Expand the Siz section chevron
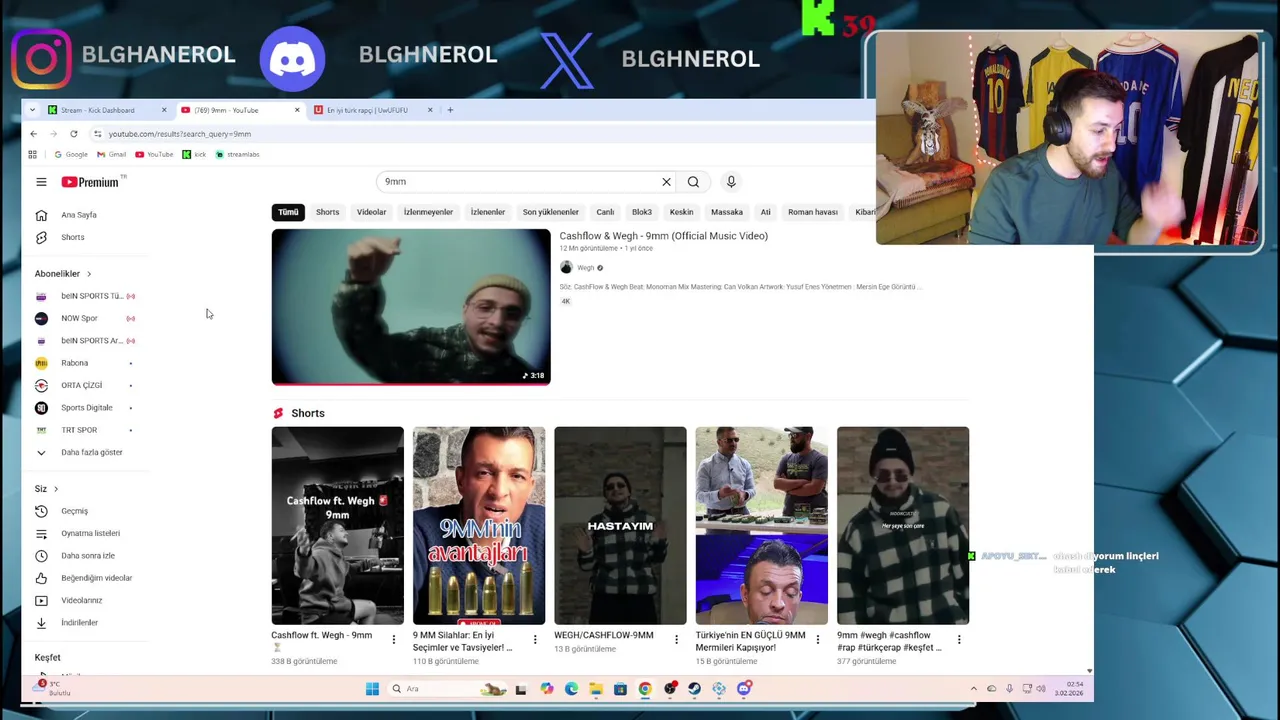The width and height of the screenshot is (1280, 720). 55,489
